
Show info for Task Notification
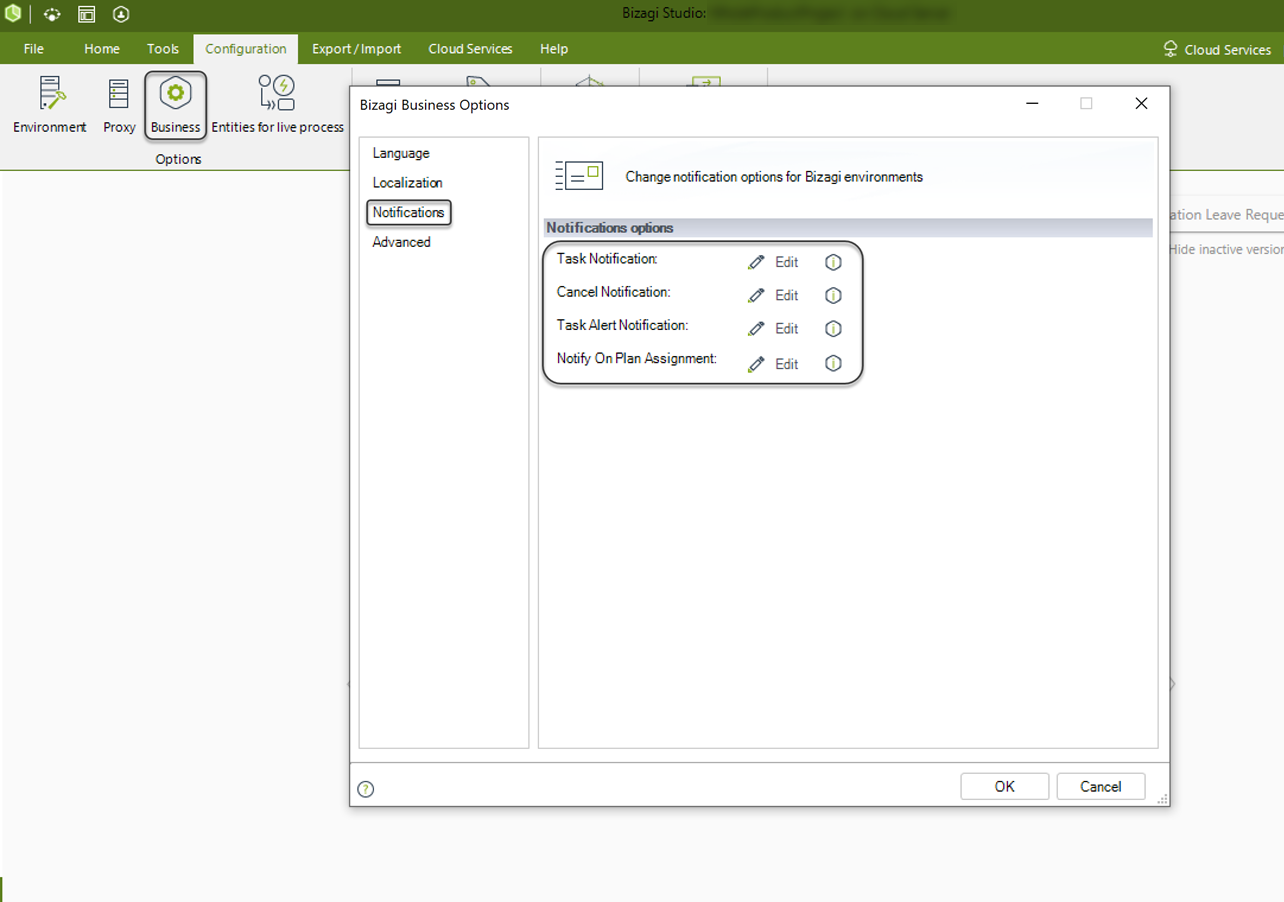[833, 262]
